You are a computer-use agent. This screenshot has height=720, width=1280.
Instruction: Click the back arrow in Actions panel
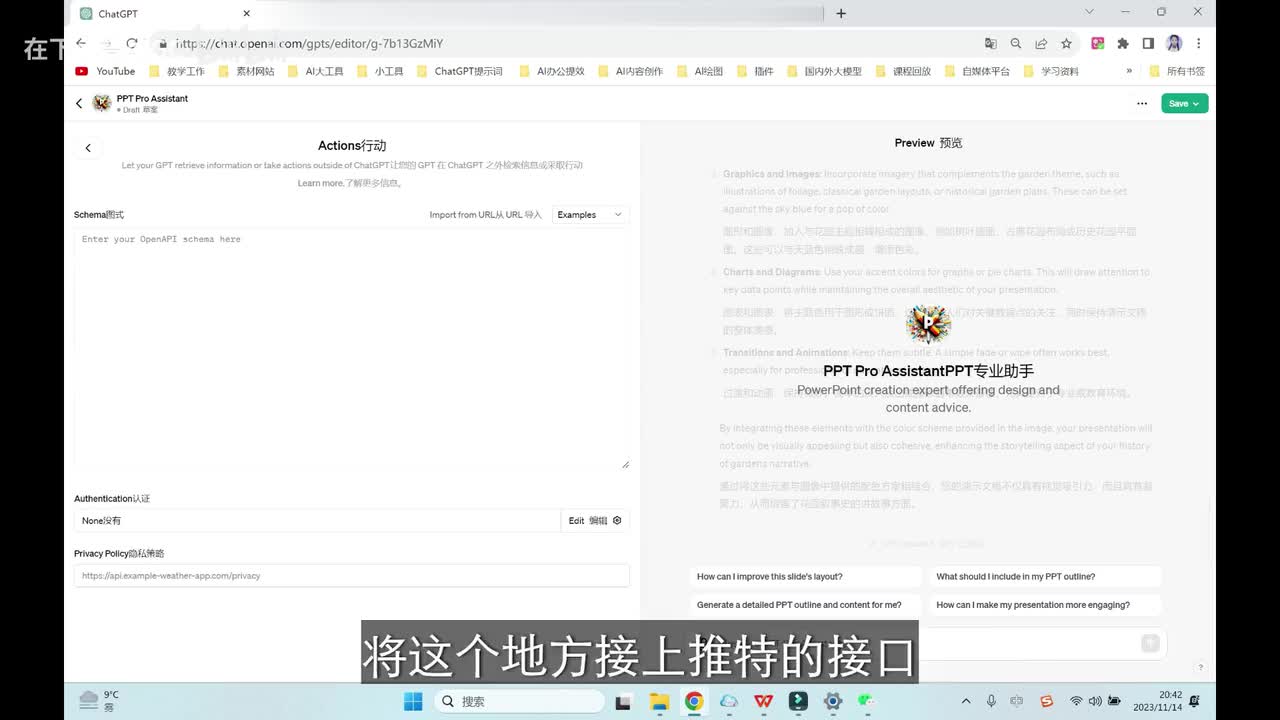pos(88,148)
